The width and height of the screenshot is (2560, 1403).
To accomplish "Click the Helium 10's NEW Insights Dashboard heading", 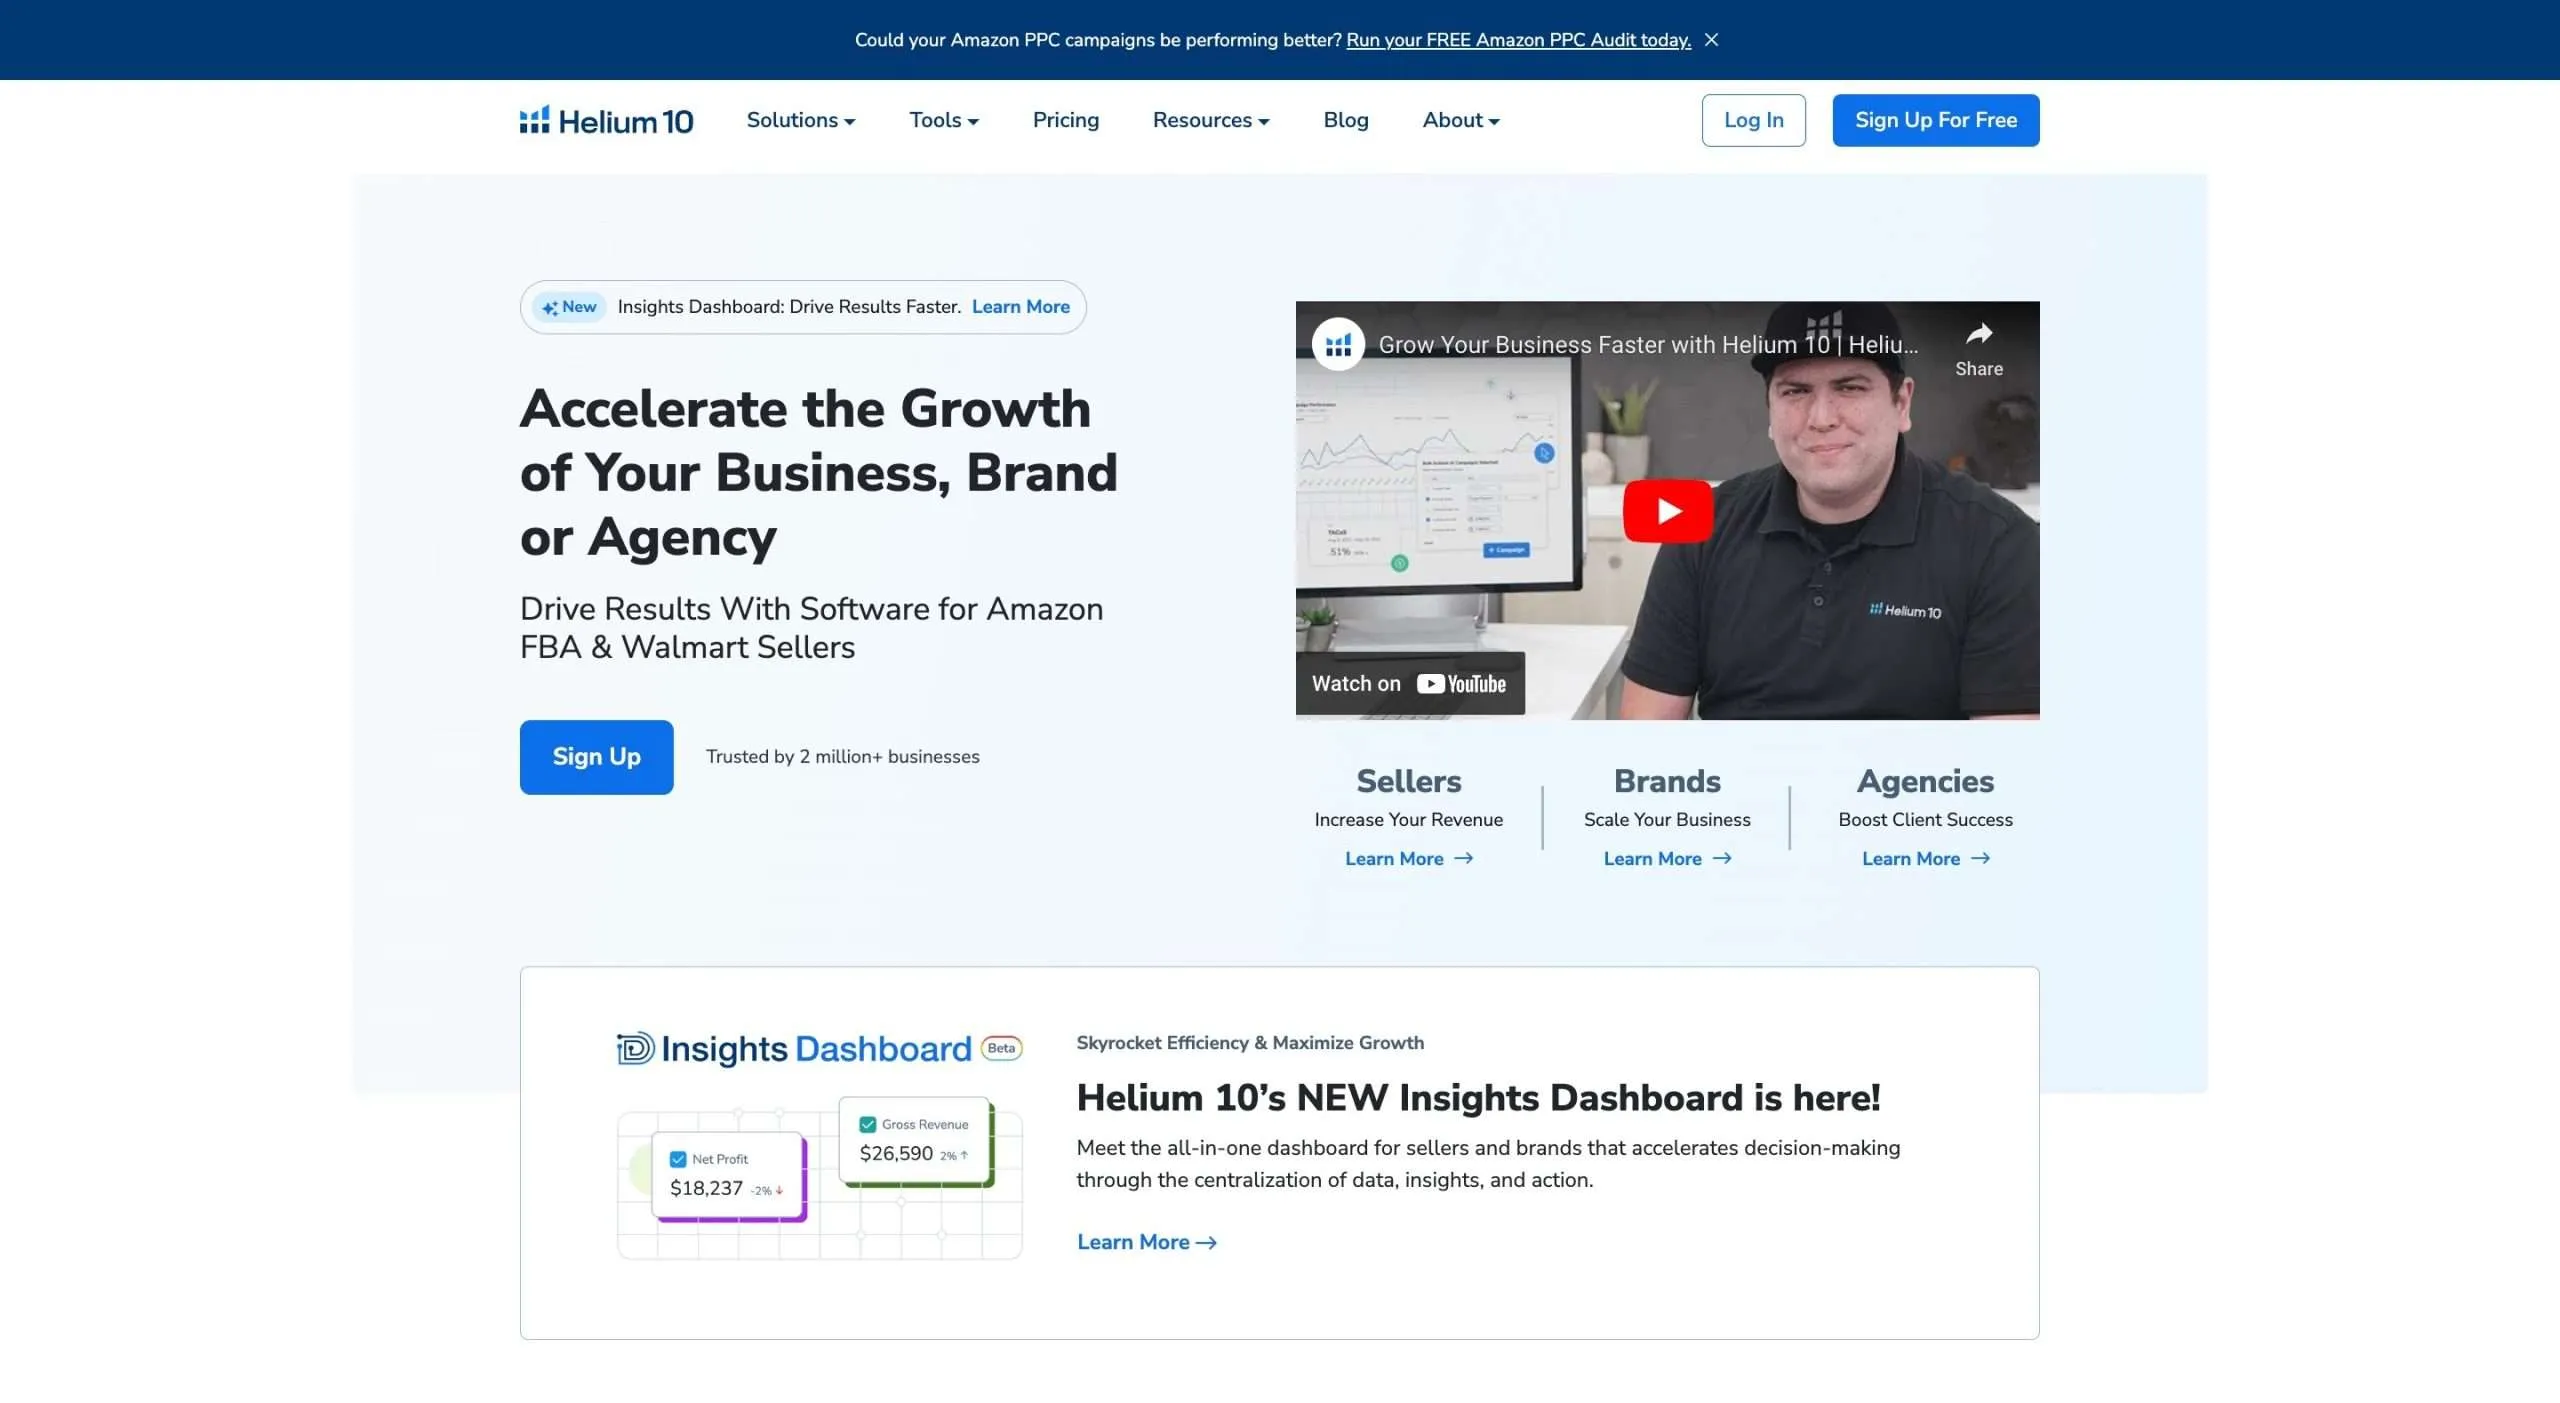I will pos(1478,1097).
